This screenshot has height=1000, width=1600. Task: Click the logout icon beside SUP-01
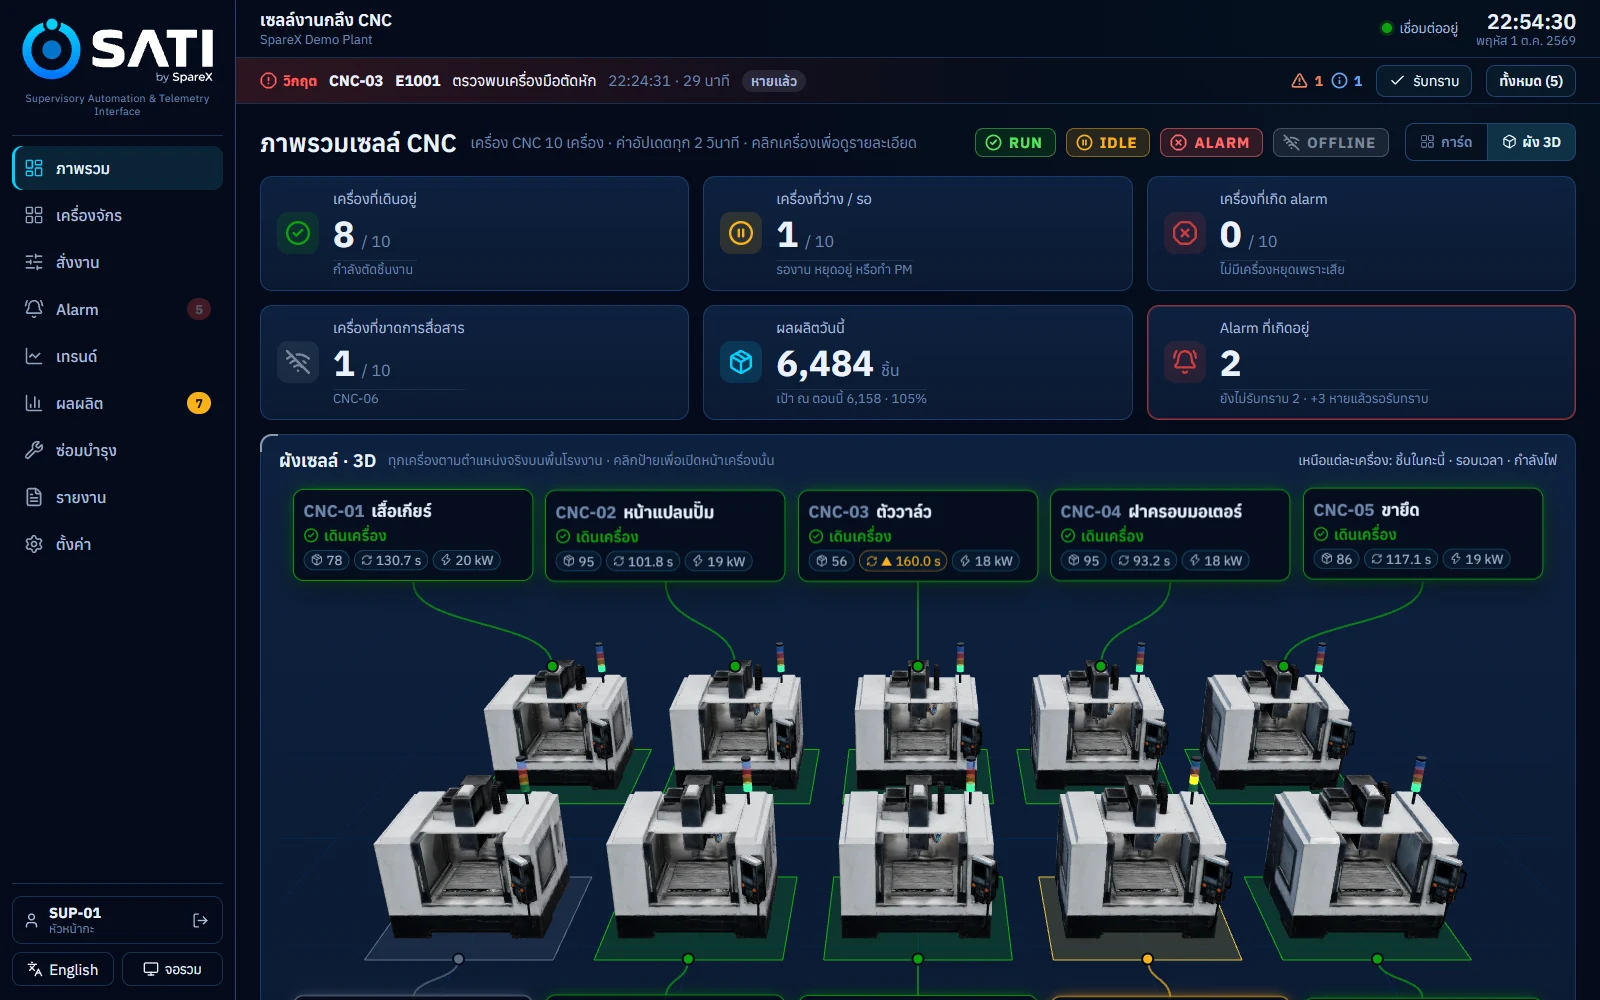click(x=200, y=920)
